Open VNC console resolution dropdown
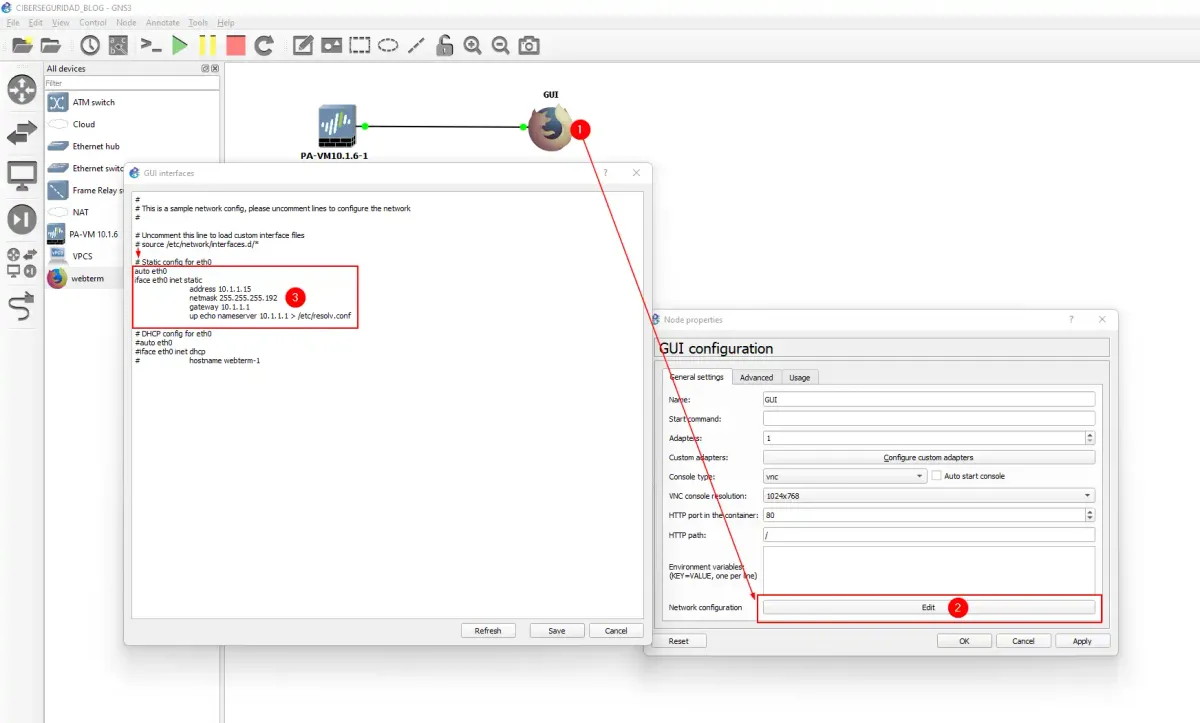The image size is (1200, 723). (928, 496)
